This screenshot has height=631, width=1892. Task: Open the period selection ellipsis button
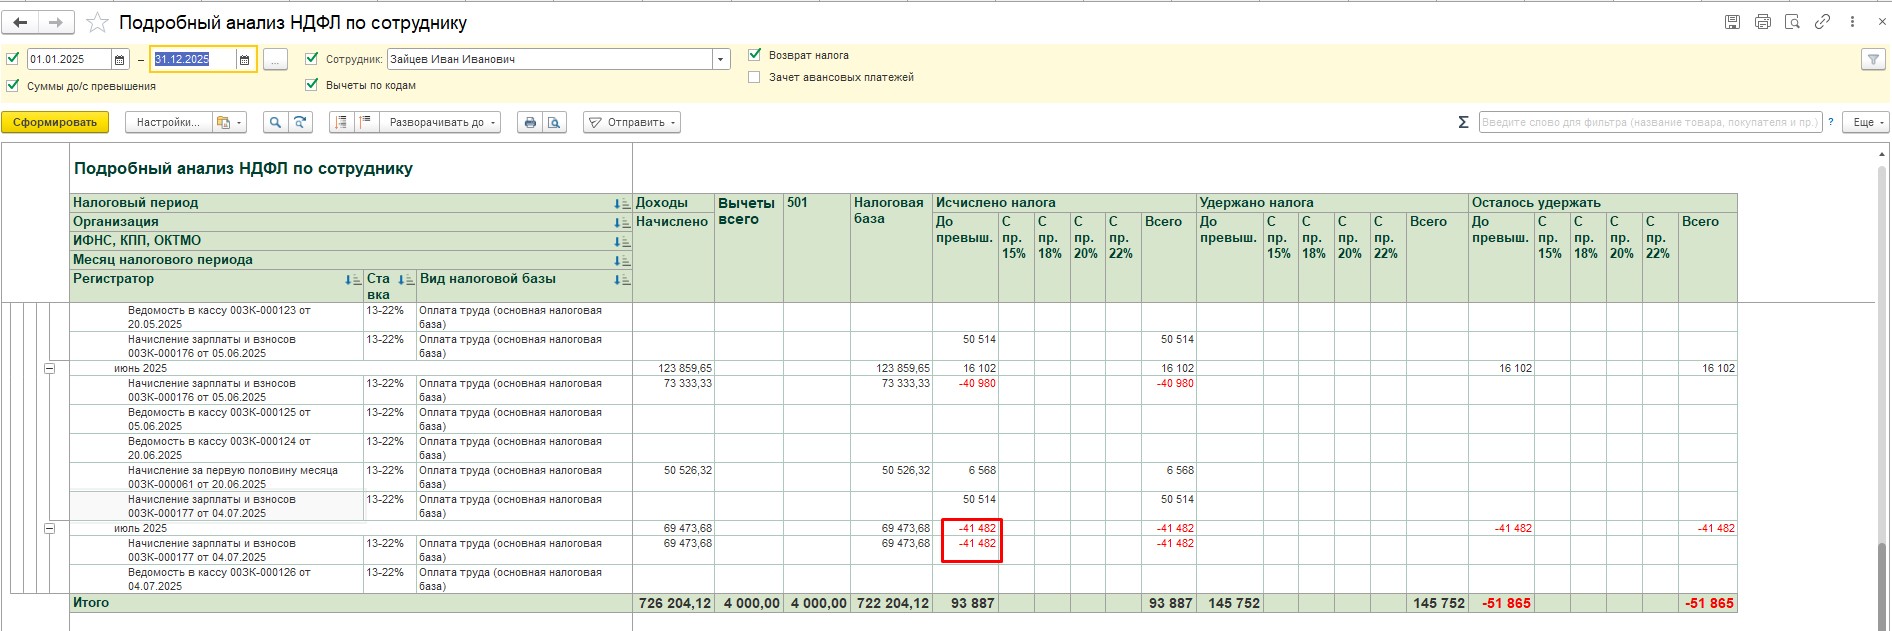click(x=275, y=60)
